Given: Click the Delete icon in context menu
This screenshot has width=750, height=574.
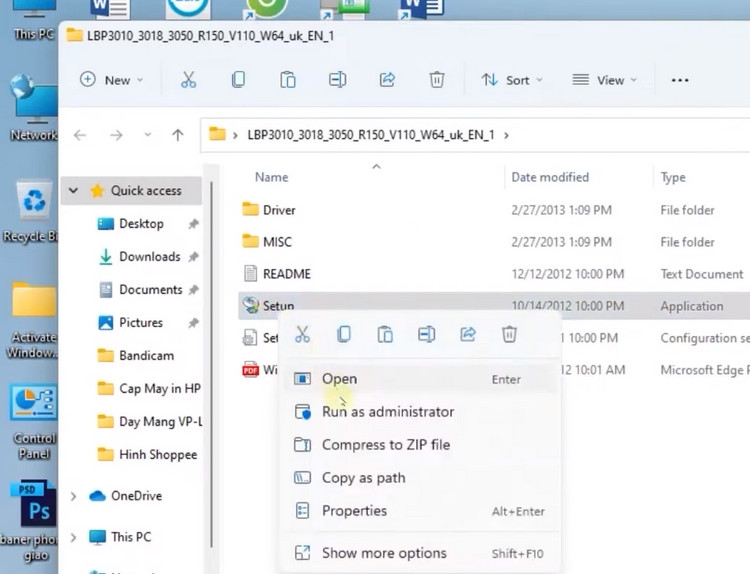Looking at the screenshot, I should click(509, 334).
